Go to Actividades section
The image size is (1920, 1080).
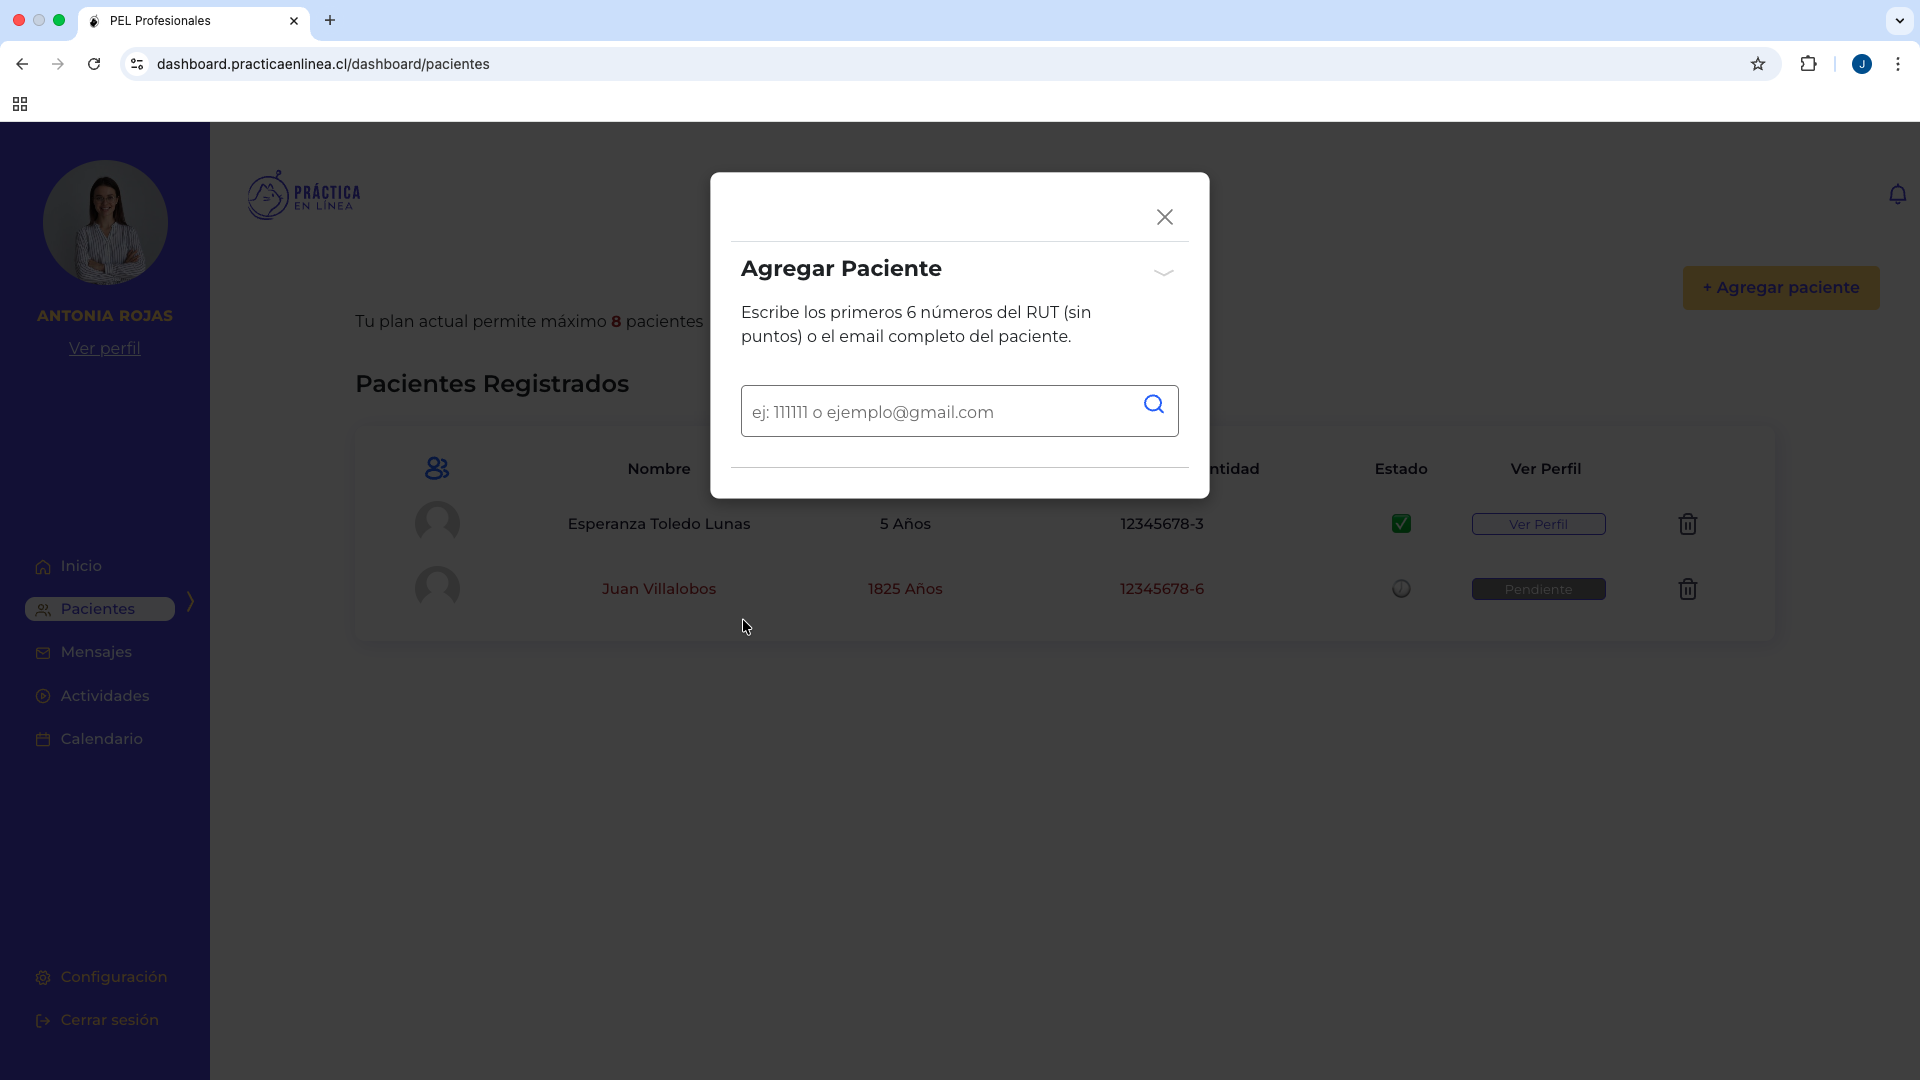pos(104,696)
